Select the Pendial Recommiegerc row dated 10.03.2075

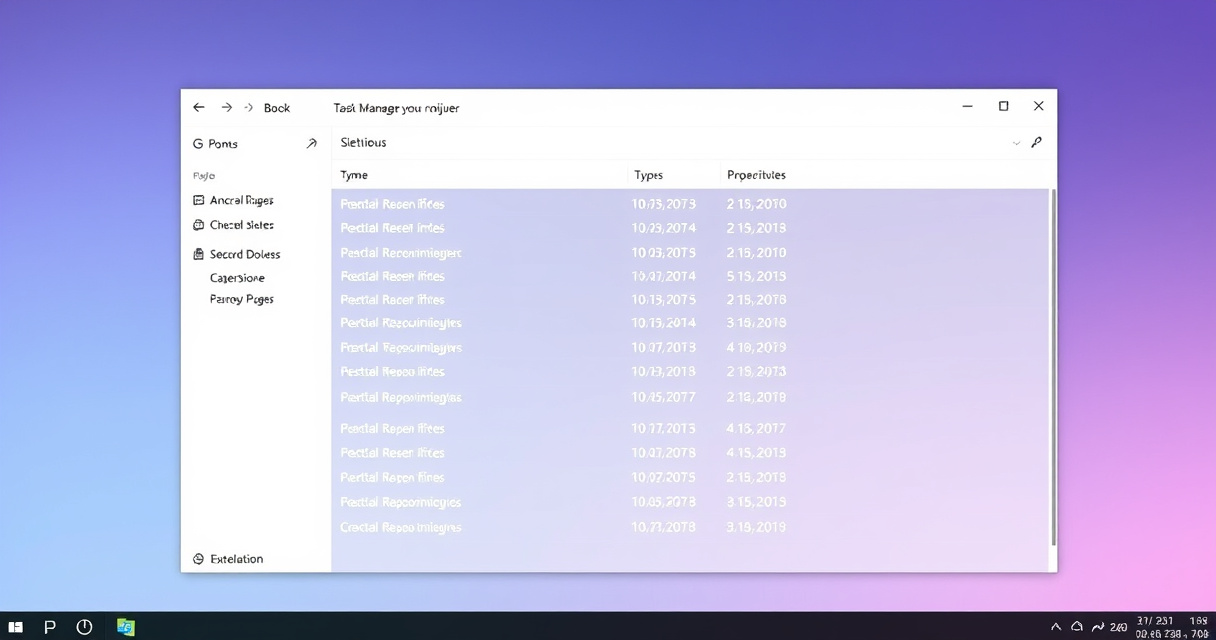401,253
